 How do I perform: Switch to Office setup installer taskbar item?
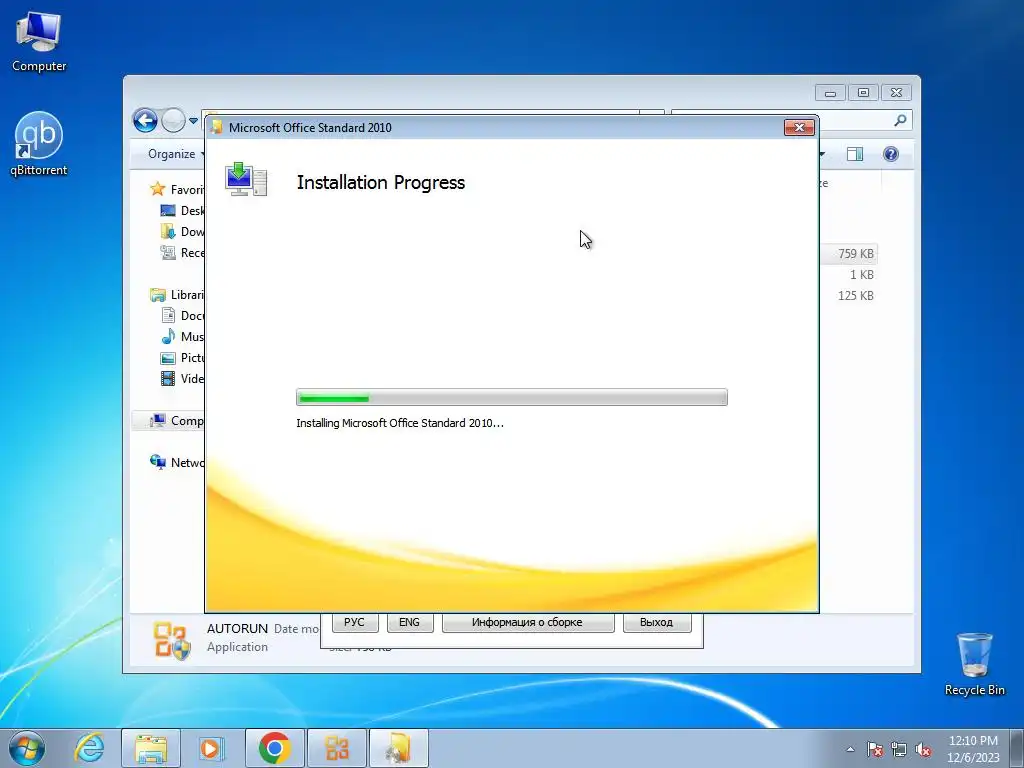pyautogui.click(x=398, y=748)
